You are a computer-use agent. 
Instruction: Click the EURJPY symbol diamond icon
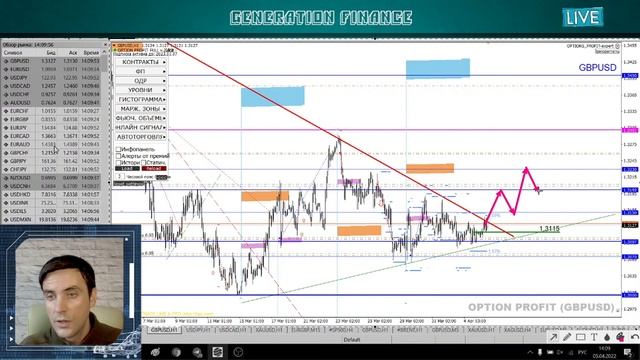(6, 128)
